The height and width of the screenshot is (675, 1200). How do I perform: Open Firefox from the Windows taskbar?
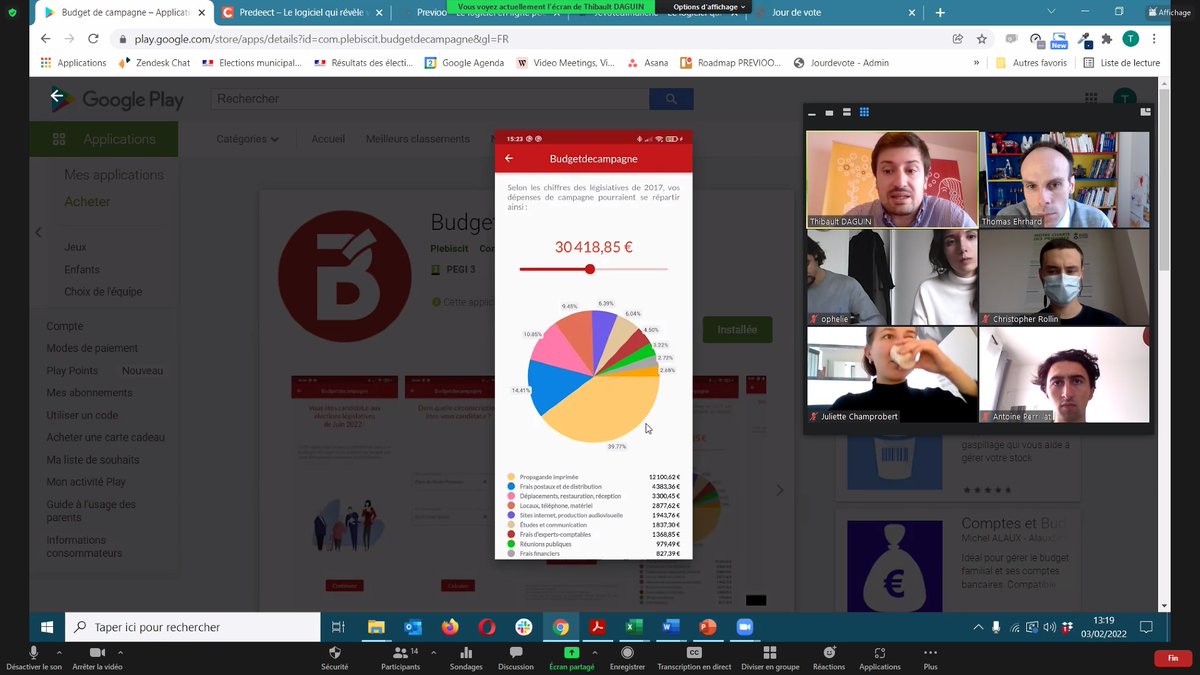point(449,627)
